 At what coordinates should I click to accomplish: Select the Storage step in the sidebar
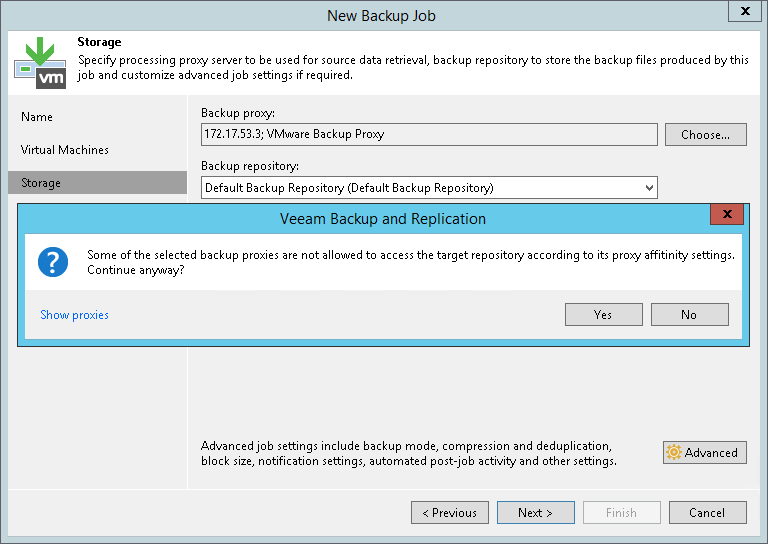42,183
